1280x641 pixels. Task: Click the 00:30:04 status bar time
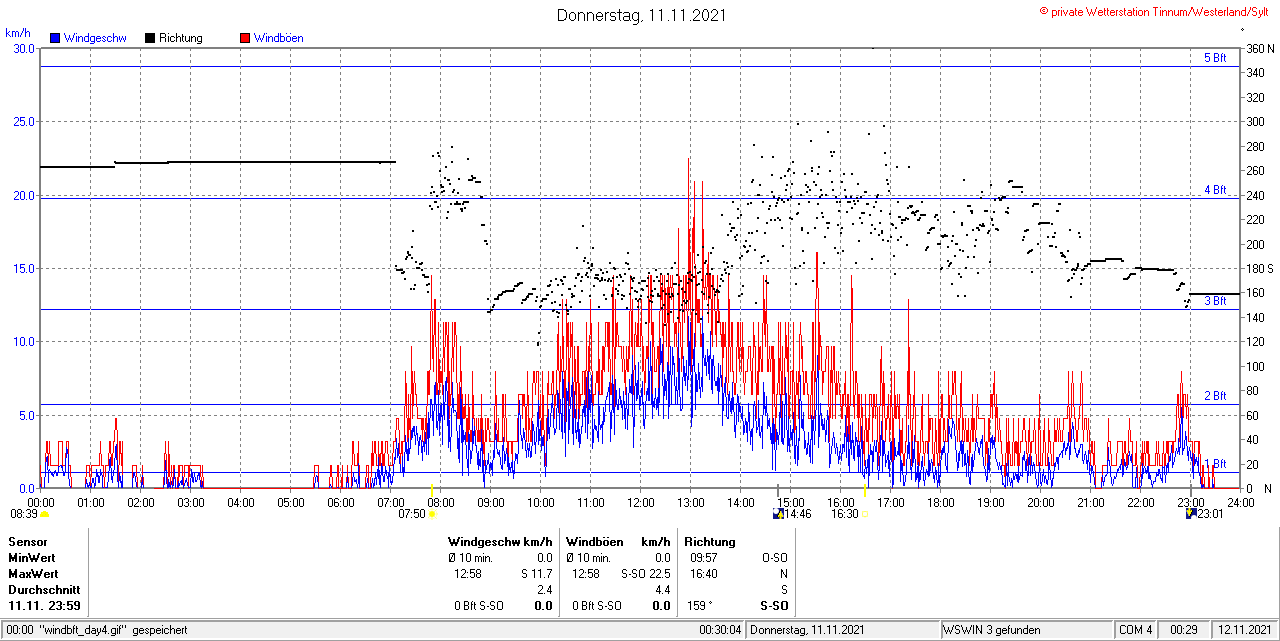720,630
